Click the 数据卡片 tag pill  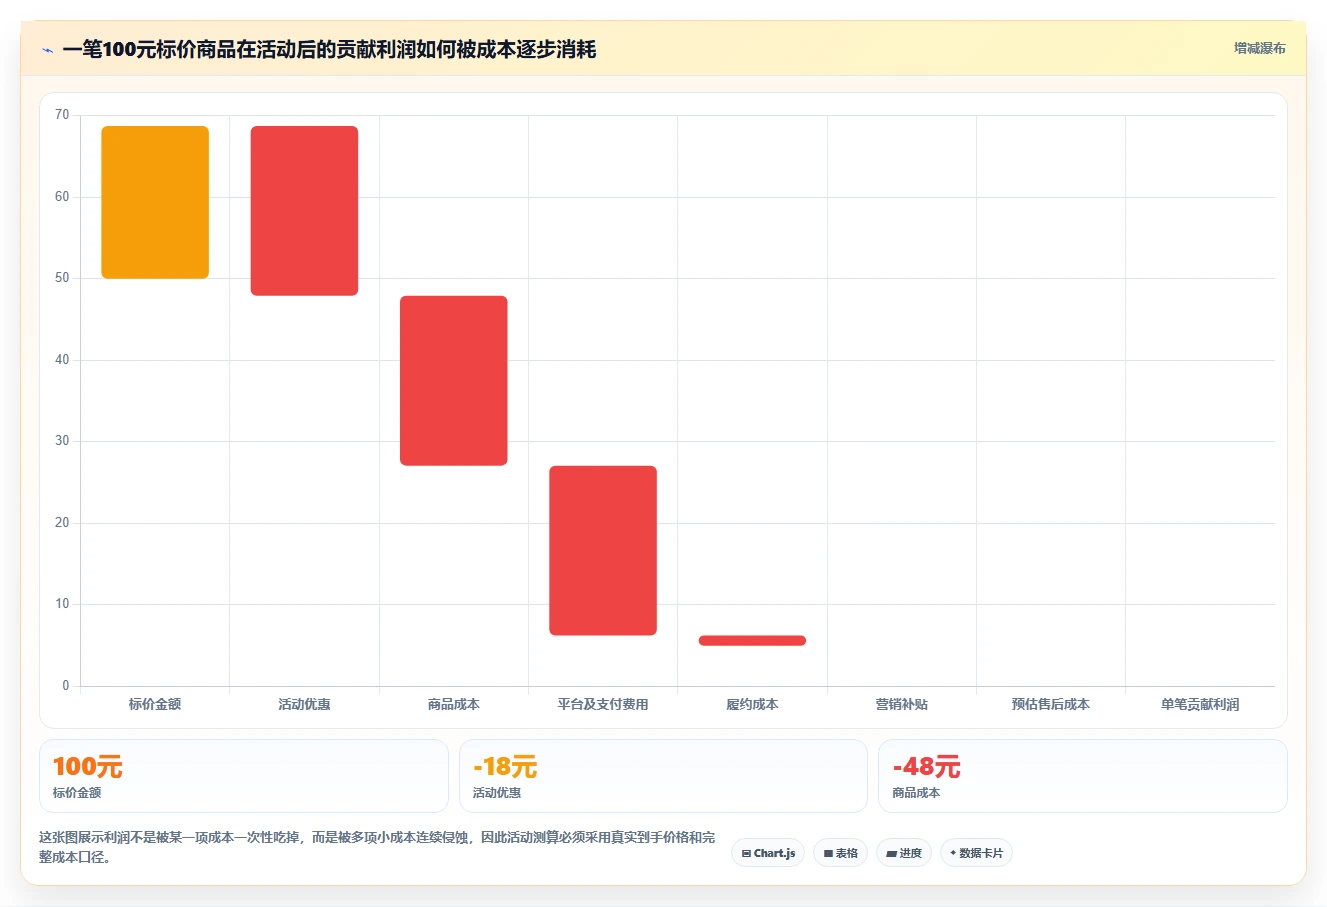point(976,853)
